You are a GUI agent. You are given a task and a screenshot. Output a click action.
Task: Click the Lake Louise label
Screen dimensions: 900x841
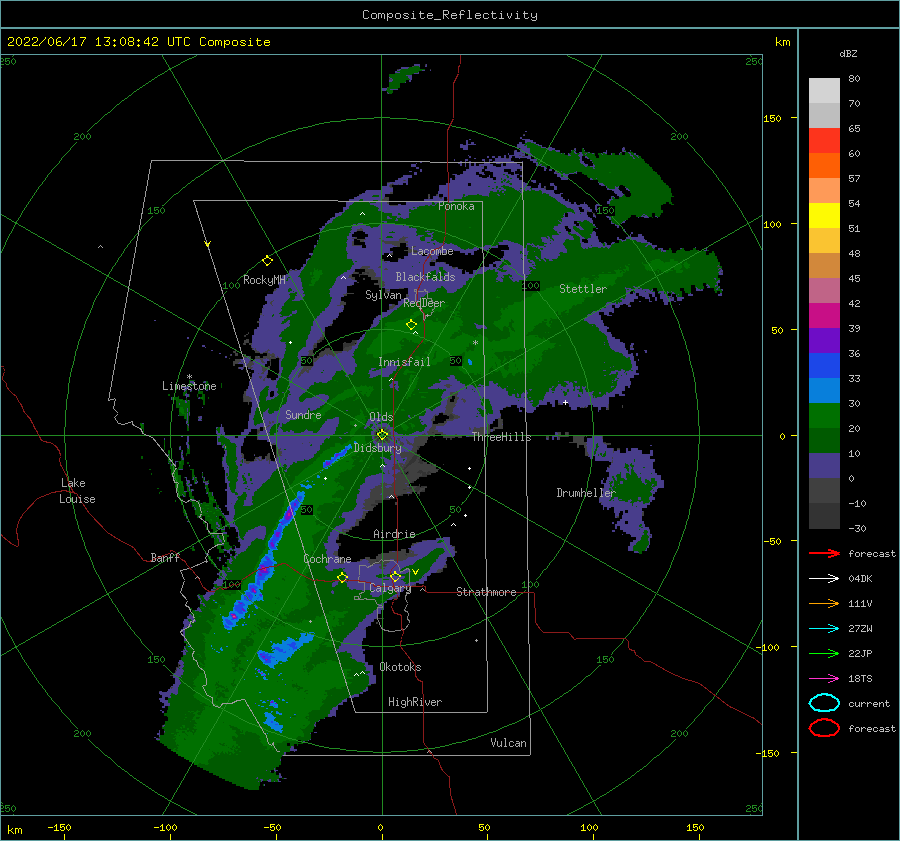[77, 491]
